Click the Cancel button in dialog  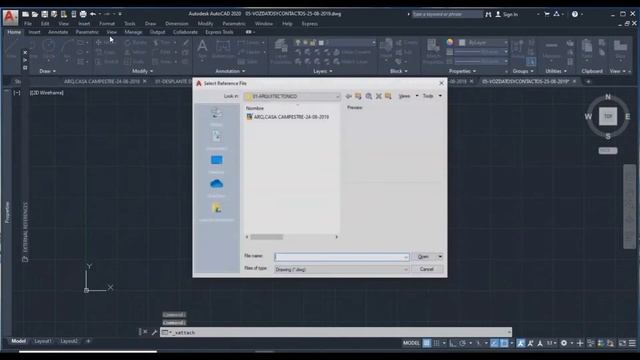point(427,269)
